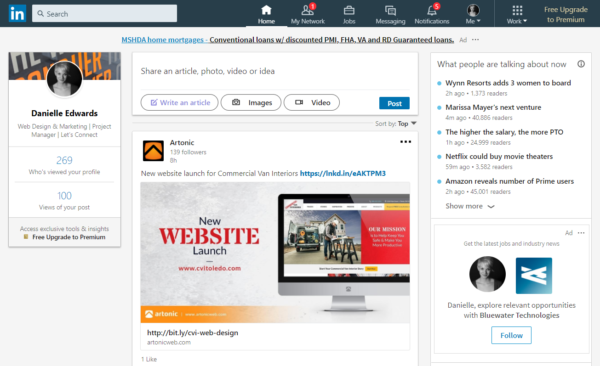Screen dimensions: 600x366
Task: Open the Bluewater Technologies ad options dots
Action: click(x=581, y=233)
